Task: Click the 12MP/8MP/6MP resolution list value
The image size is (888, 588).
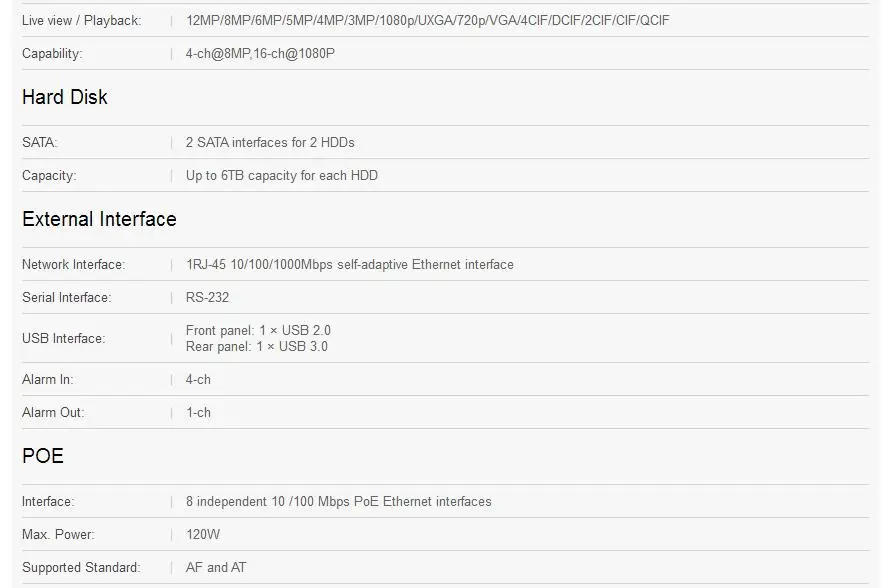Action: pyautogui.click(x=428, y=20)
